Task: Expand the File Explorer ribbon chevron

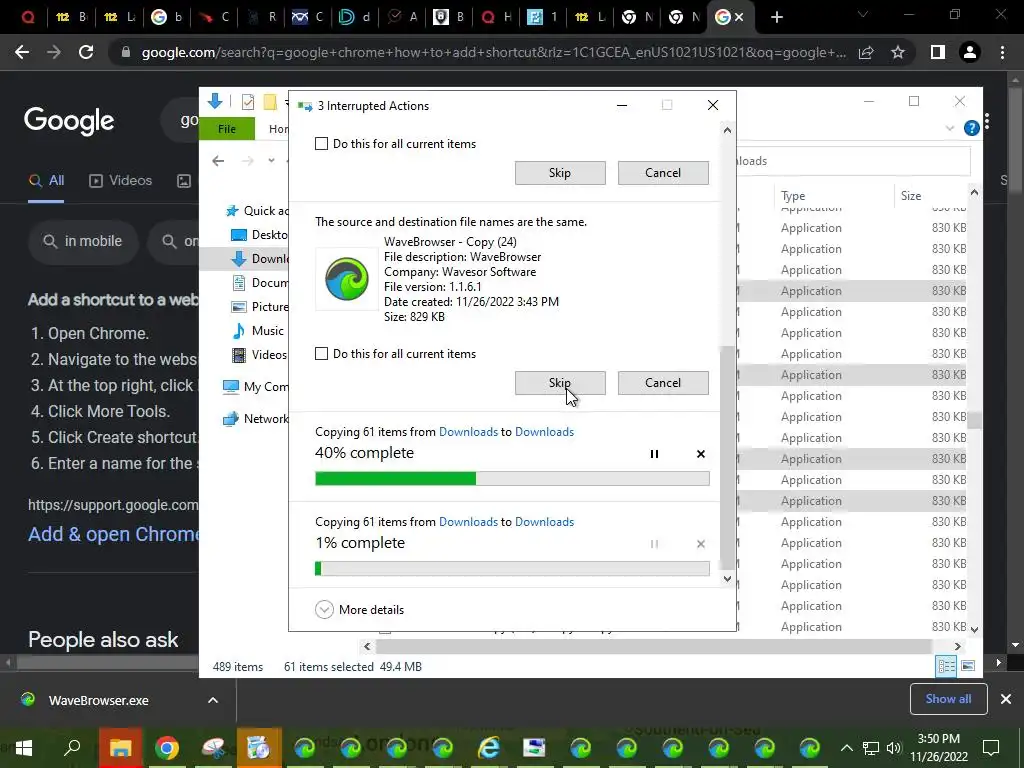Action: [950, 128]
